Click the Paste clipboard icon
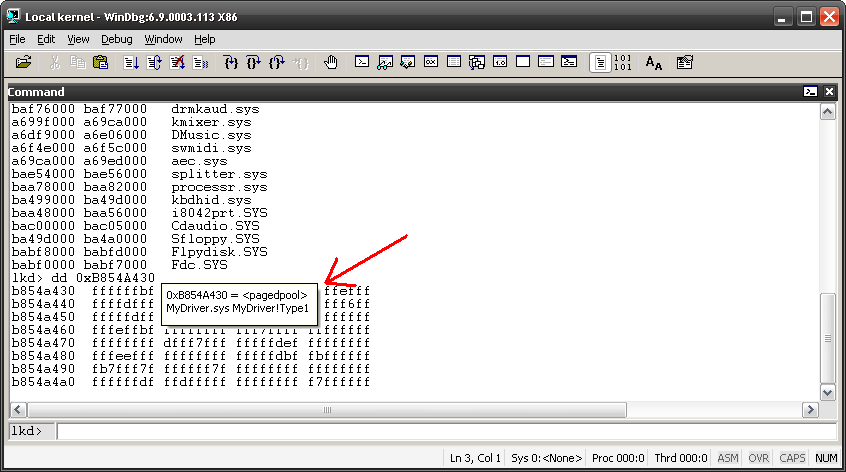Viewport: 846px width, 472px height. click(x=101, y=62)
